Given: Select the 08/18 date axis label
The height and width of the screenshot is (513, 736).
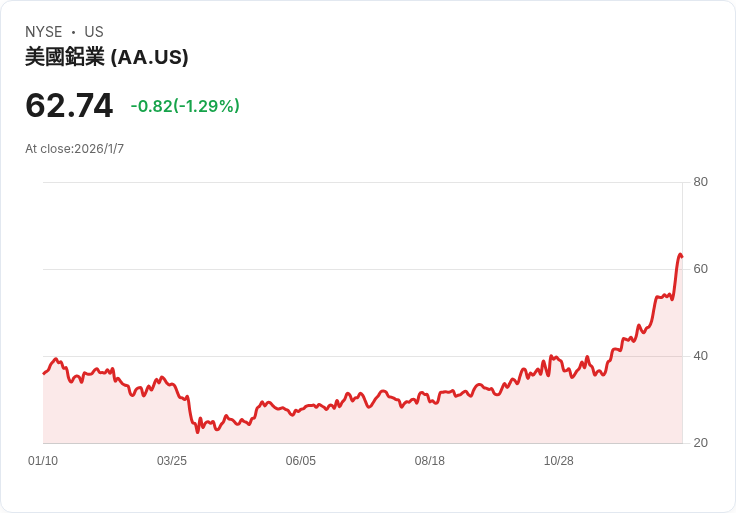Looking at the screenshot, I should (x=430, y=461).
